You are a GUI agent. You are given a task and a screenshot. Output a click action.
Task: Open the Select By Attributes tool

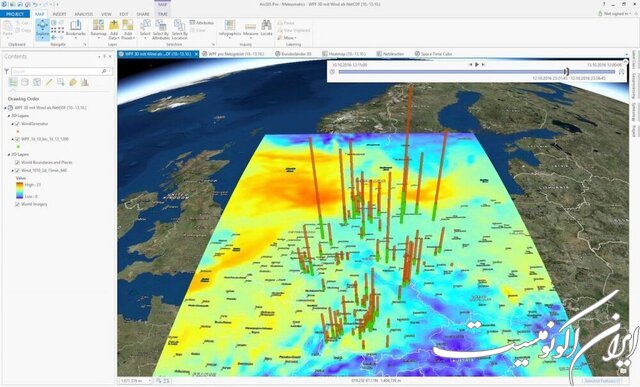161,29
